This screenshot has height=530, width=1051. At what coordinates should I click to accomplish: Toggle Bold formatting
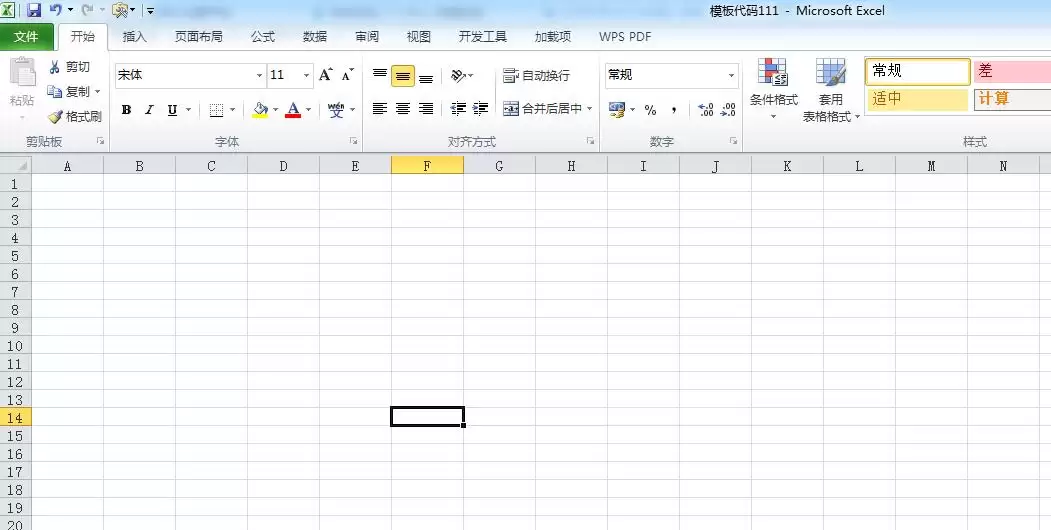click(x=126, y=110)
